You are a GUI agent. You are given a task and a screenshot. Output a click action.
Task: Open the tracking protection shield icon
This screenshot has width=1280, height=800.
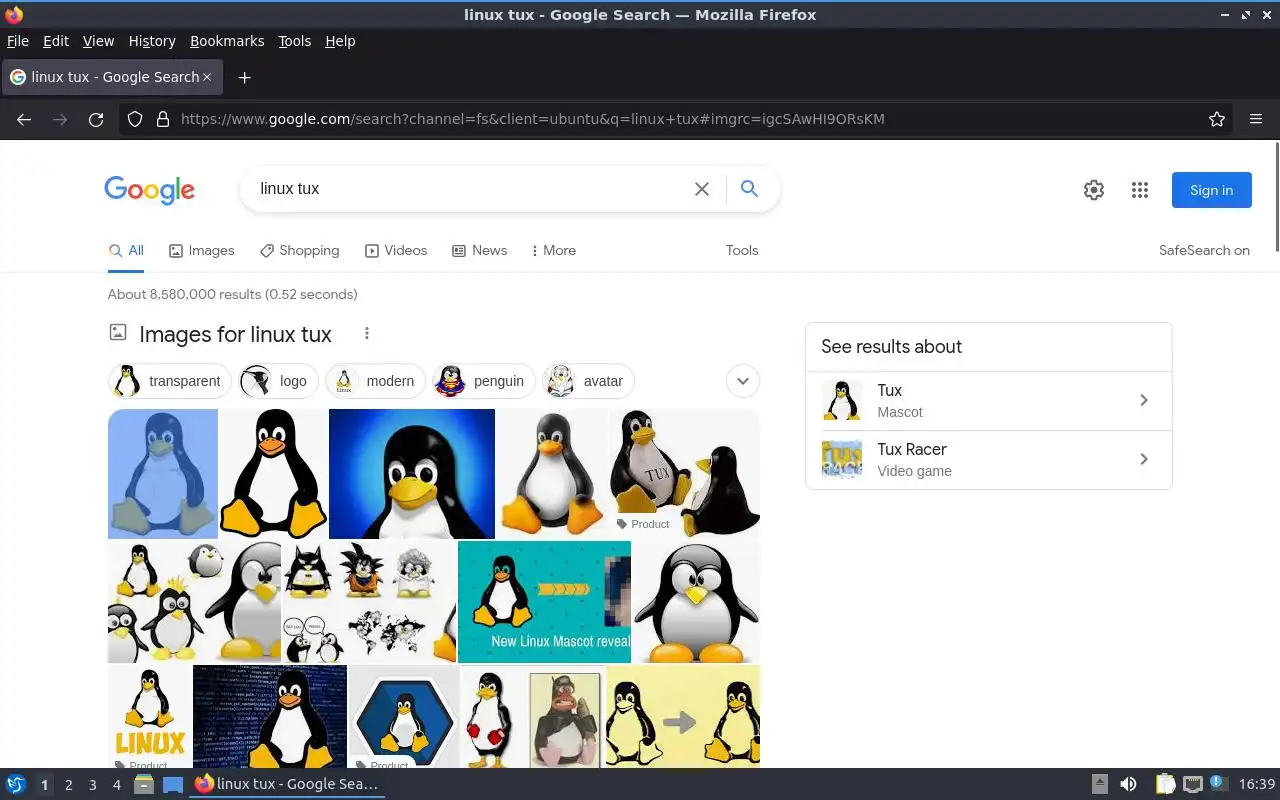(x=135, y=119)
